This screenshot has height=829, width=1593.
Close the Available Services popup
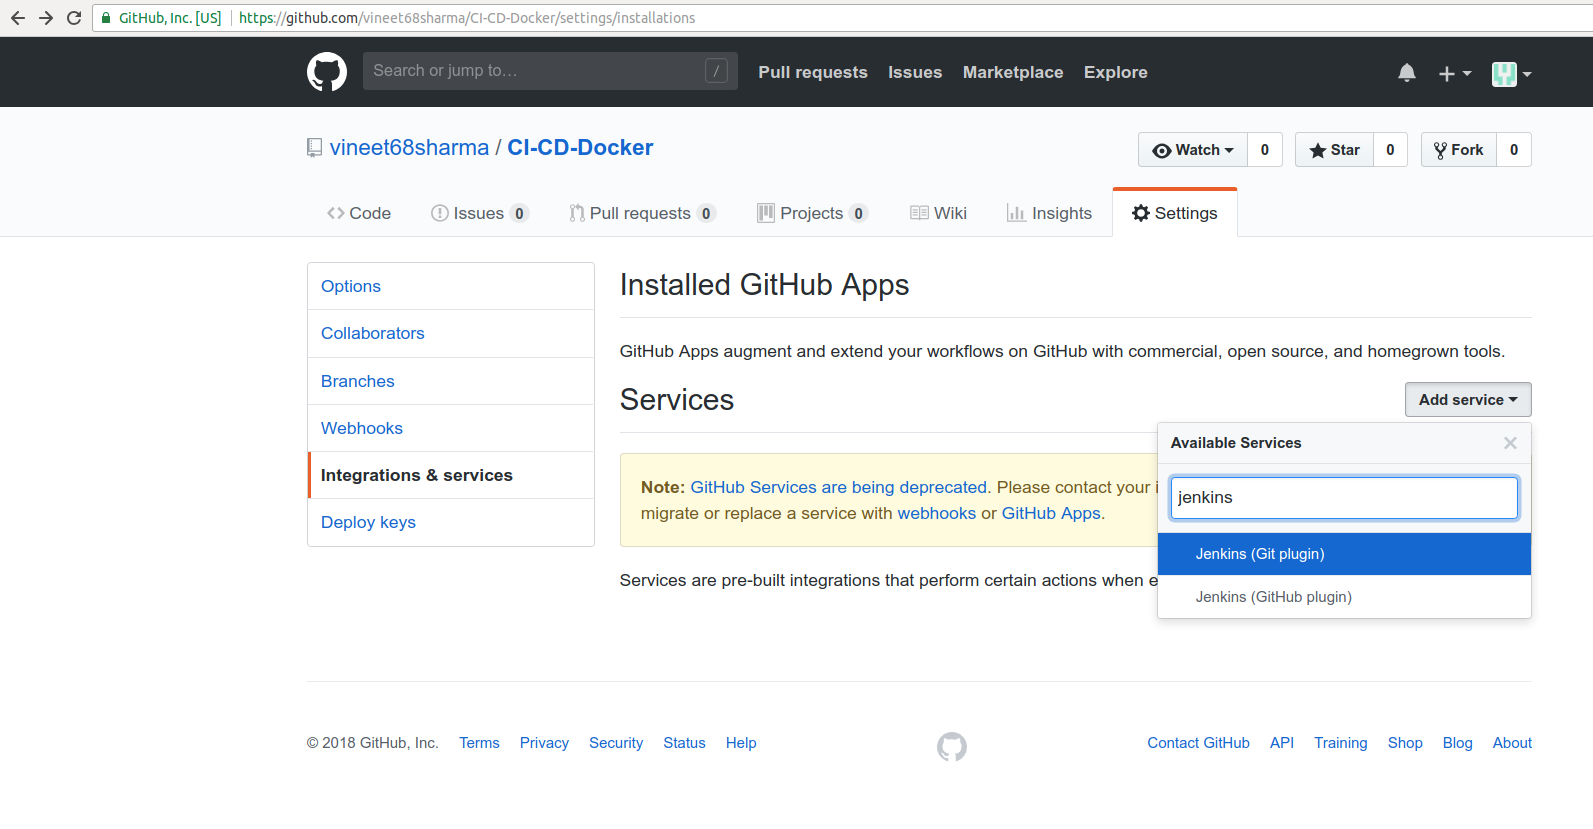point(1510,443)
